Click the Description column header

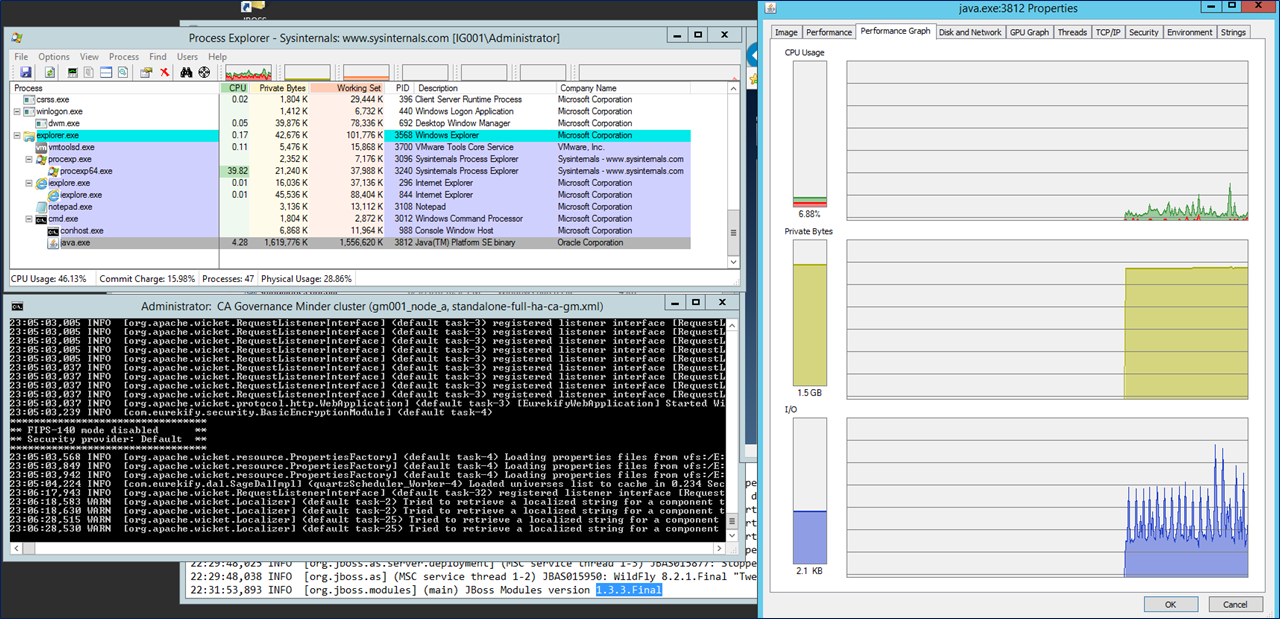coord(485,88)
